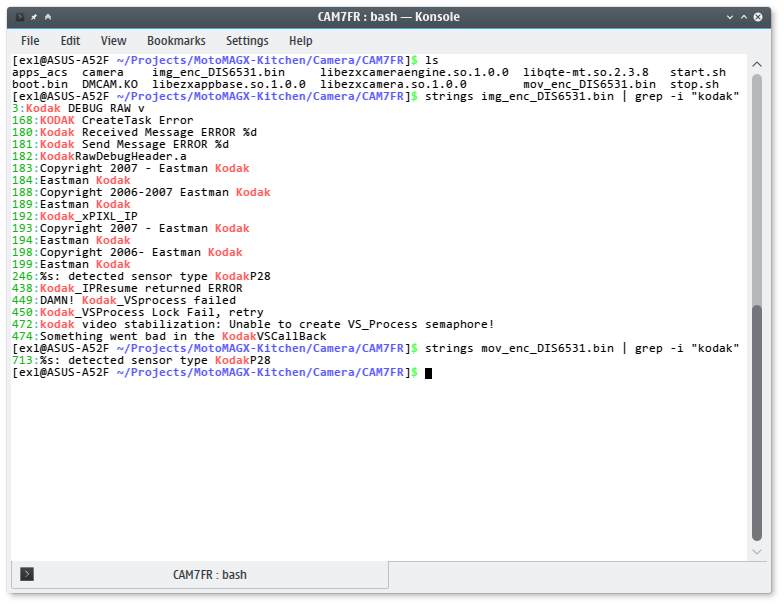
Task: Click the line '3:Kodak DEBUG RAW v'
Action: [x=78, y=108]
